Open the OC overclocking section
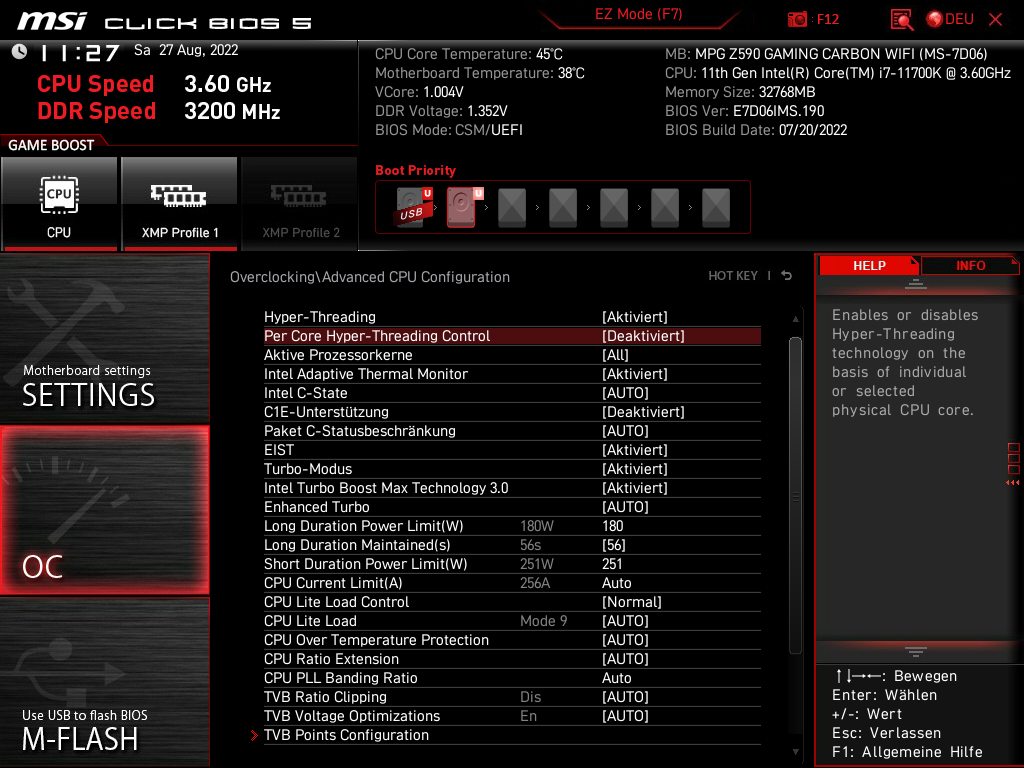Screen dimensions: 1024x768 pyautogui.click(x=104, y=511)
